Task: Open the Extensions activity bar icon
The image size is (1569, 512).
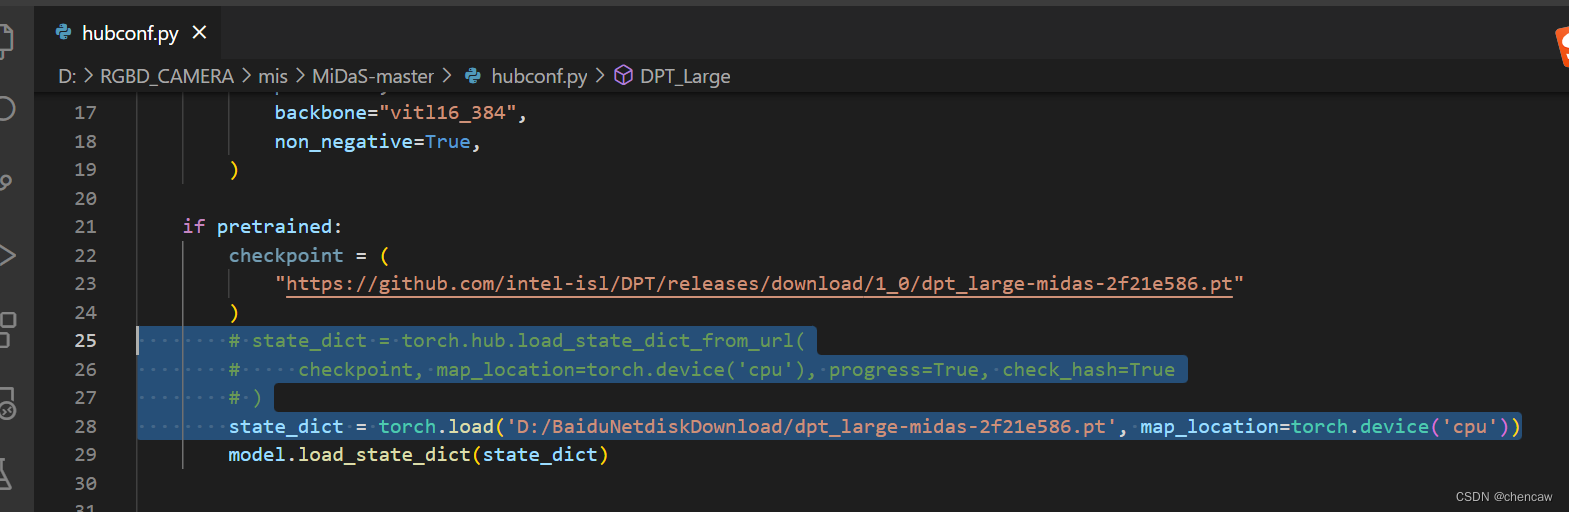Action: tap(7, 329)
